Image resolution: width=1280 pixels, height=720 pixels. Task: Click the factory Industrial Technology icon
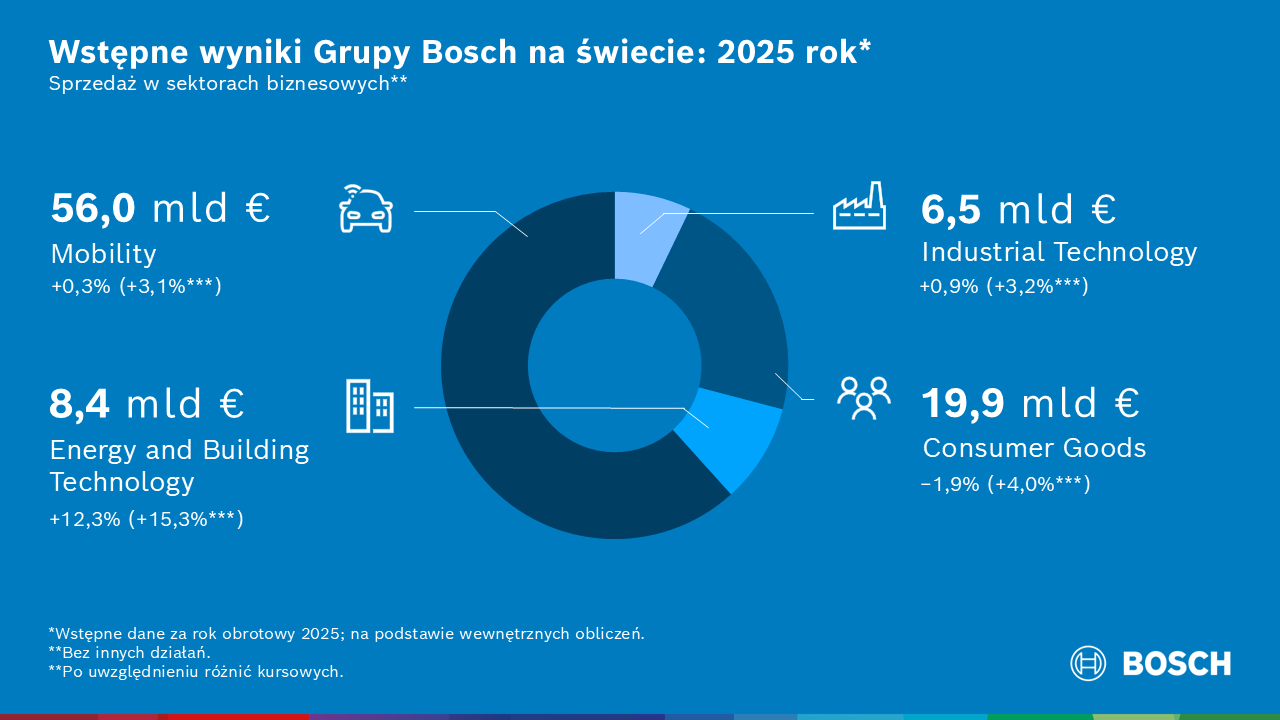tap(859, 207)
